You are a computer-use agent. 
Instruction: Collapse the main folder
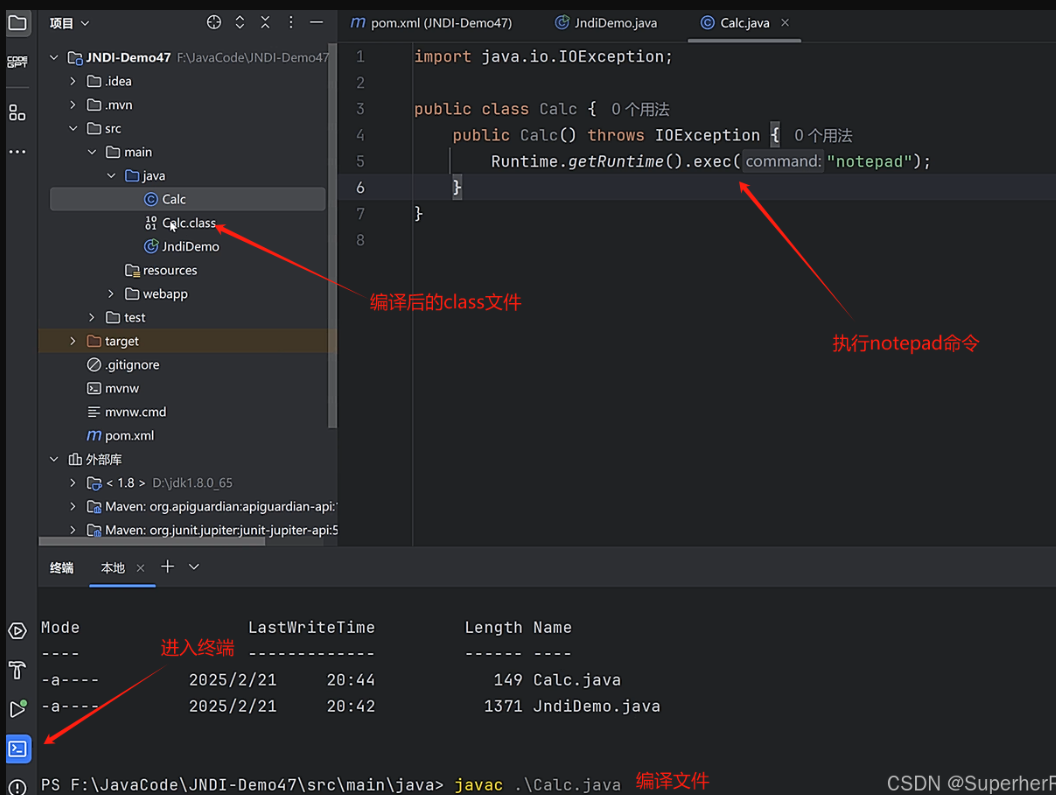pos(92,152)
